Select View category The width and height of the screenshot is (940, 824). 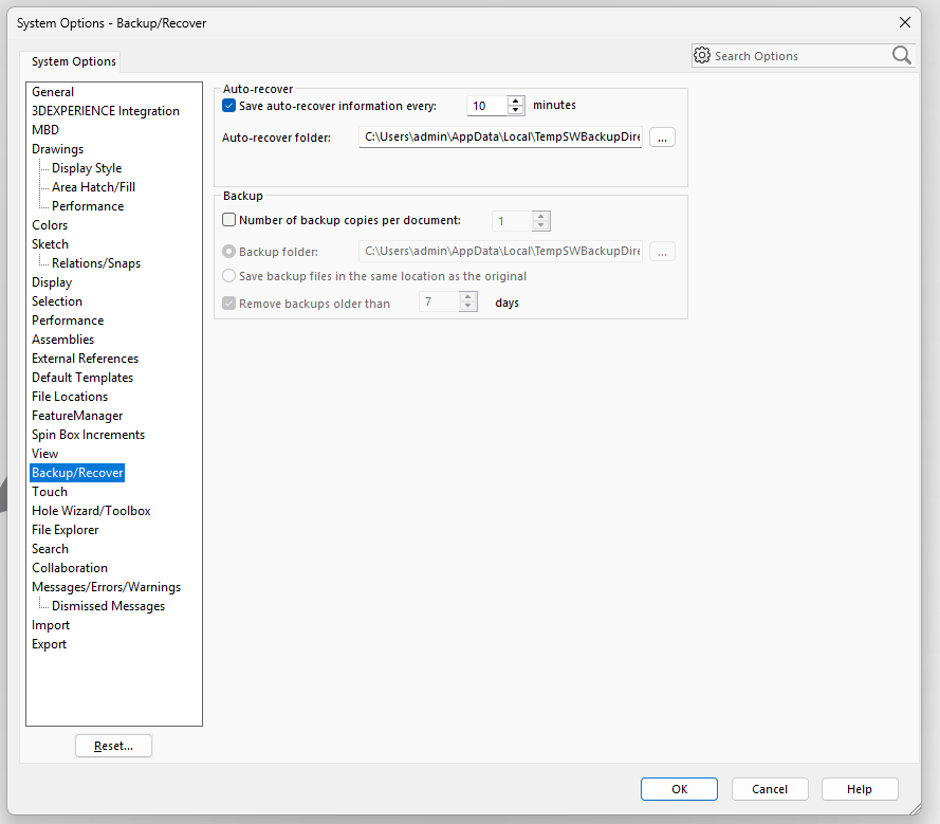tap(45, 454)
